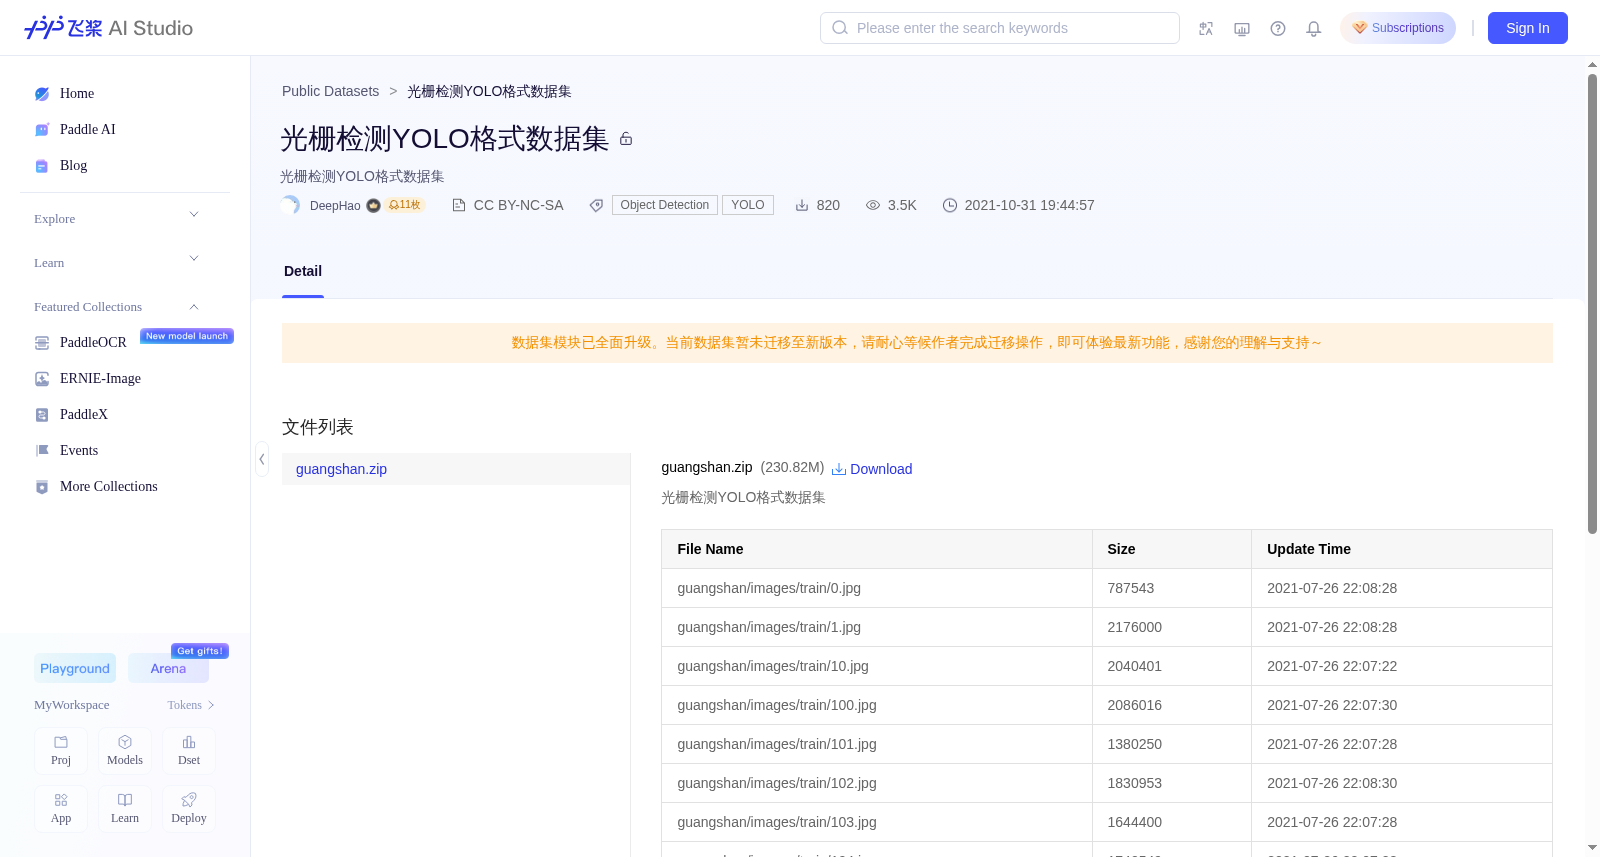This screenshot has width=1600, height=857.
Task: Collapse the sidebar with arrow handle
Action: [262, 459]
